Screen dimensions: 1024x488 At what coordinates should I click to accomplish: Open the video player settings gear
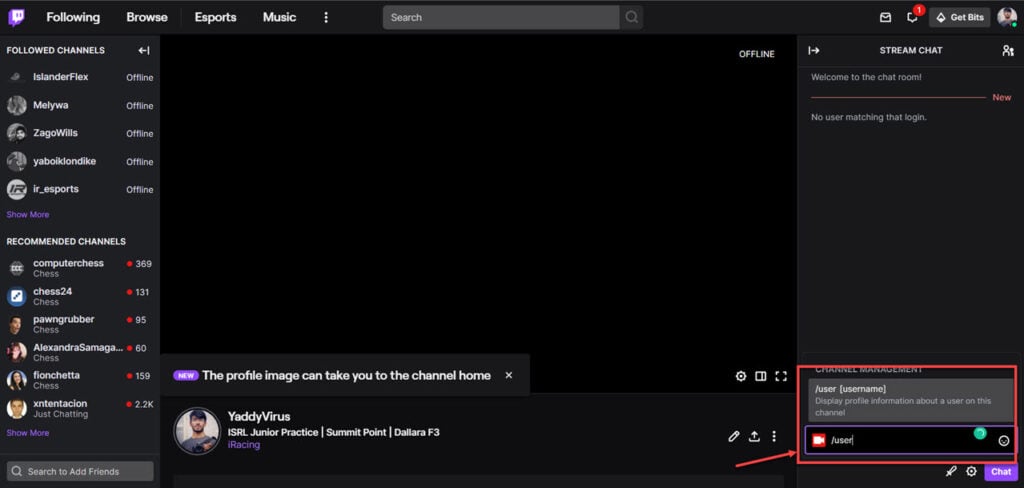741,376
